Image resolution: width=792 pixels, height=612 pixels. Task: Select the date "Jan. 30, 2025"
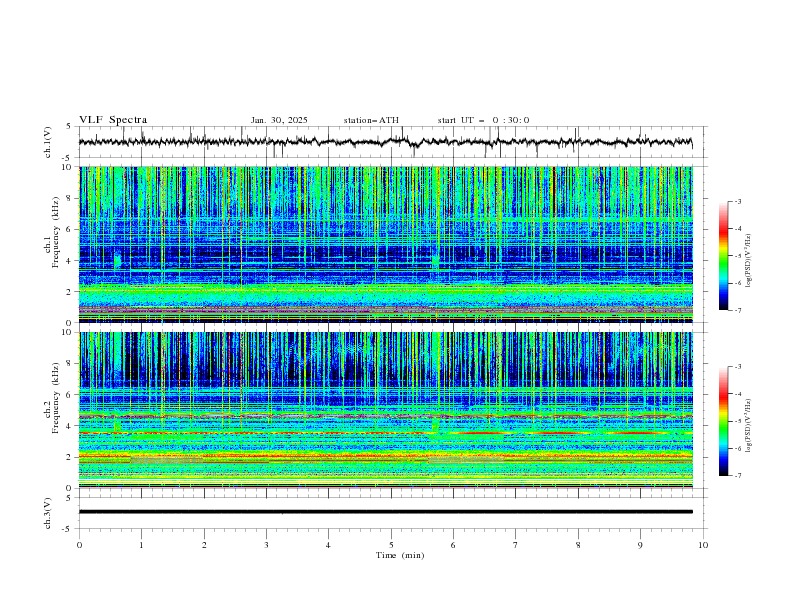pyautogui.click(x=279, y=120)
